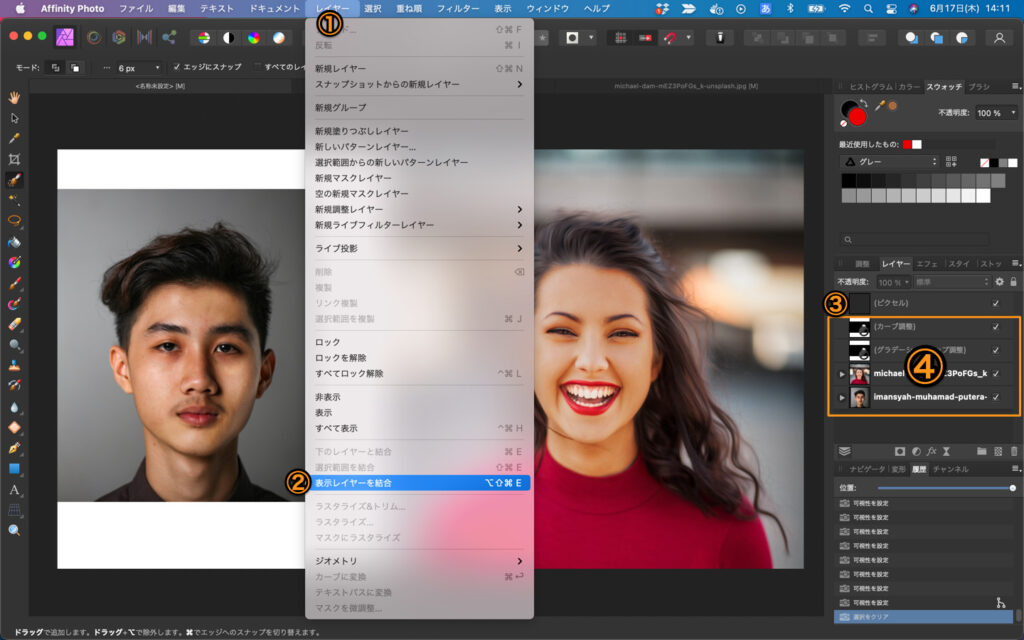Select the hand (view) tool
The image size is (1024, 640).
pos(15,97)
